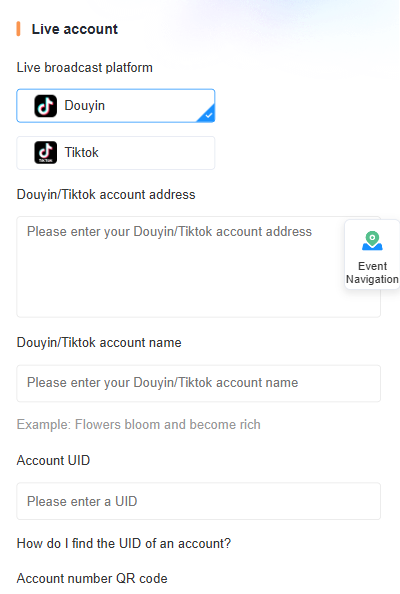Click the Account UID label
The height and width of the screenshot is (594, 400).
tap(53, 460)
